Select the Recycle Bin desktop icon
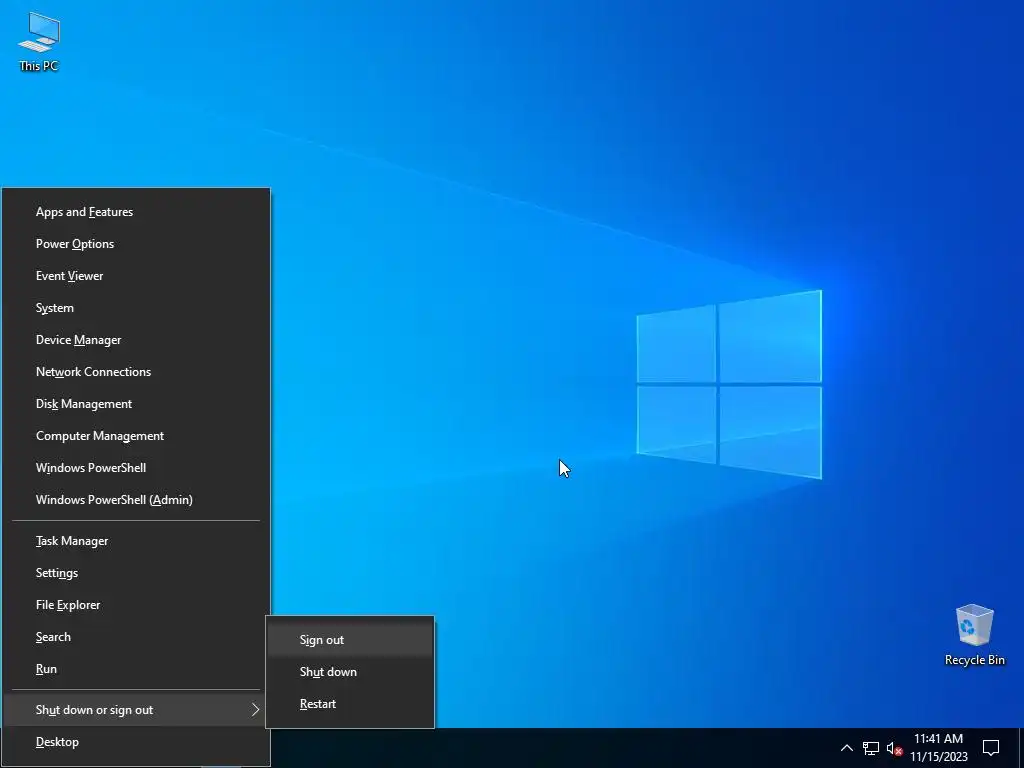The image size is (1024, 768). 974,634
